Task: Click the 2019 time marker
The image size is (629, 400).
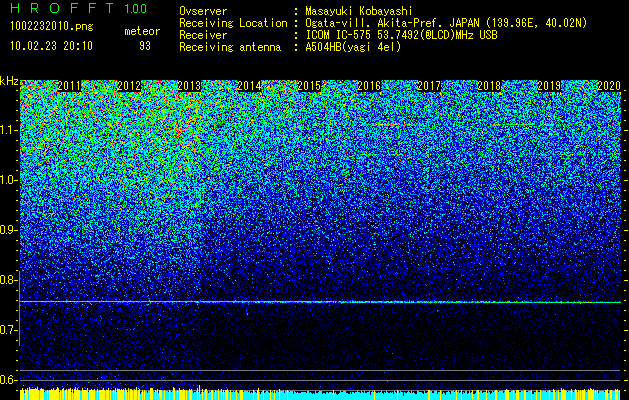Action: click(x=549, y=86)
